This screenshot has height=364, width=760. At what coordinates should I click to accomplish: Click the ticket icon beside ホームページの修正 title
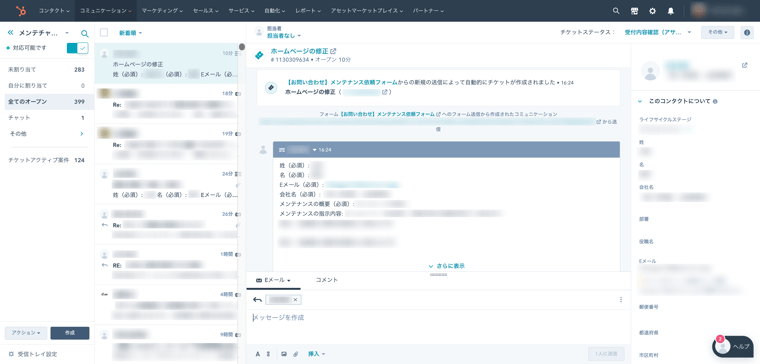tap(259, 55)
